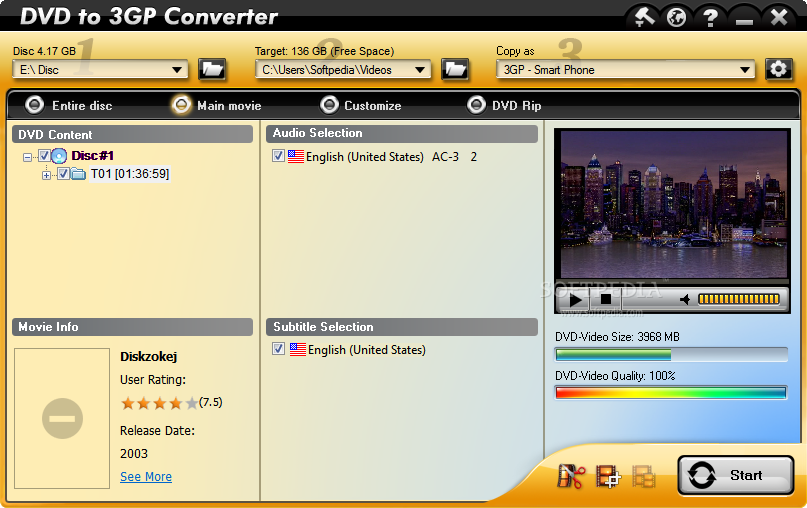The width and height of the screenshot is (807, 508).
Task: Select the DVD Rip mode
Action: click(504, 106)
